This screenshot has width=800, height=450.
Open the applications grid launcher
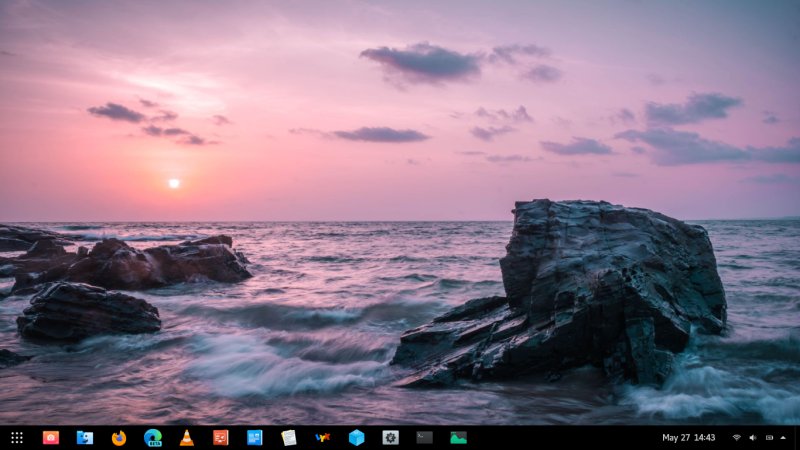pos(17,438)
